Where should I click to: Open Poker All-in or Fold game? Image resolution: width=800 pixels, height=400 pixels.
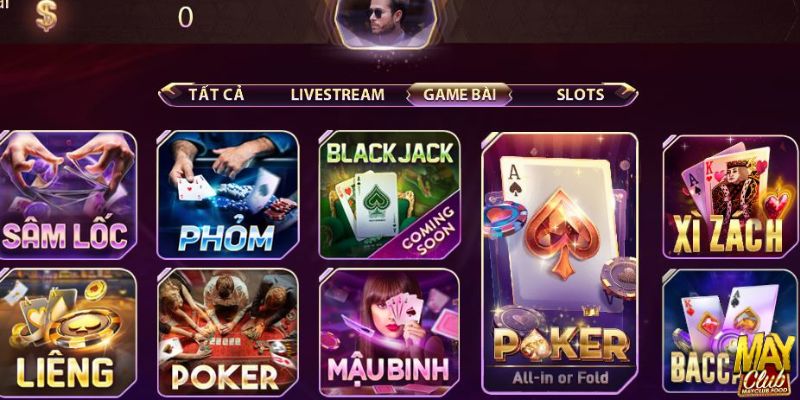click(x=560, y=263)
